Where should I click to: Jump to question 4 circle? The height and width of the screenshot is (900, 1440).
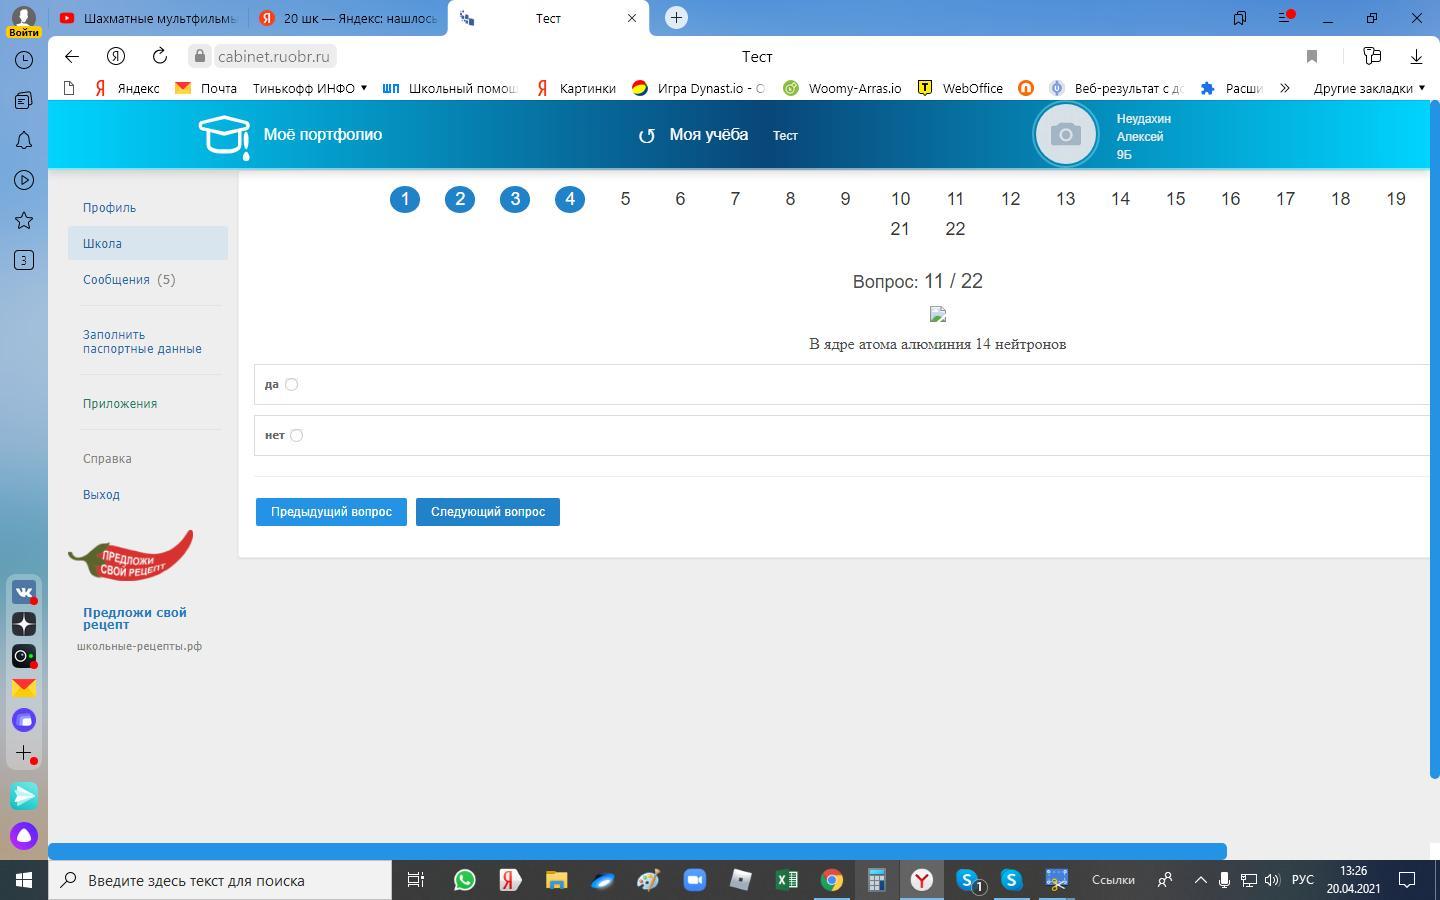(570, 199)
